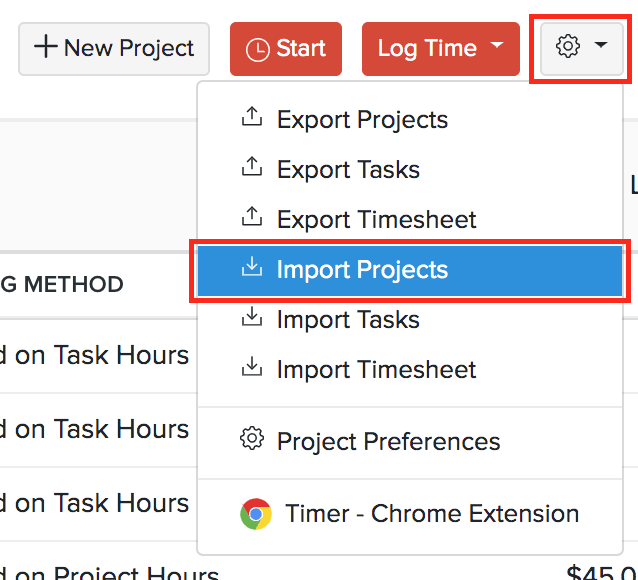This screenshot has height=580, width=638.
Task: Choose Export Timesheet from menu
Action: click(376, 220)
